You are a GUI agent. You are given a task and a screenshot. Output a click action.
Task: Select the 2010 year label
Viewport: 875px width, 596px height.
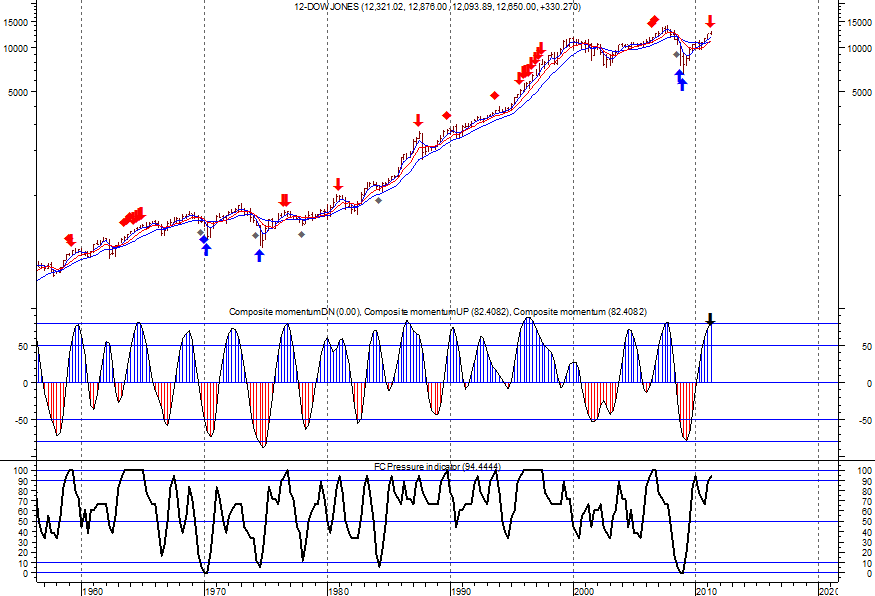pos(706,591)
